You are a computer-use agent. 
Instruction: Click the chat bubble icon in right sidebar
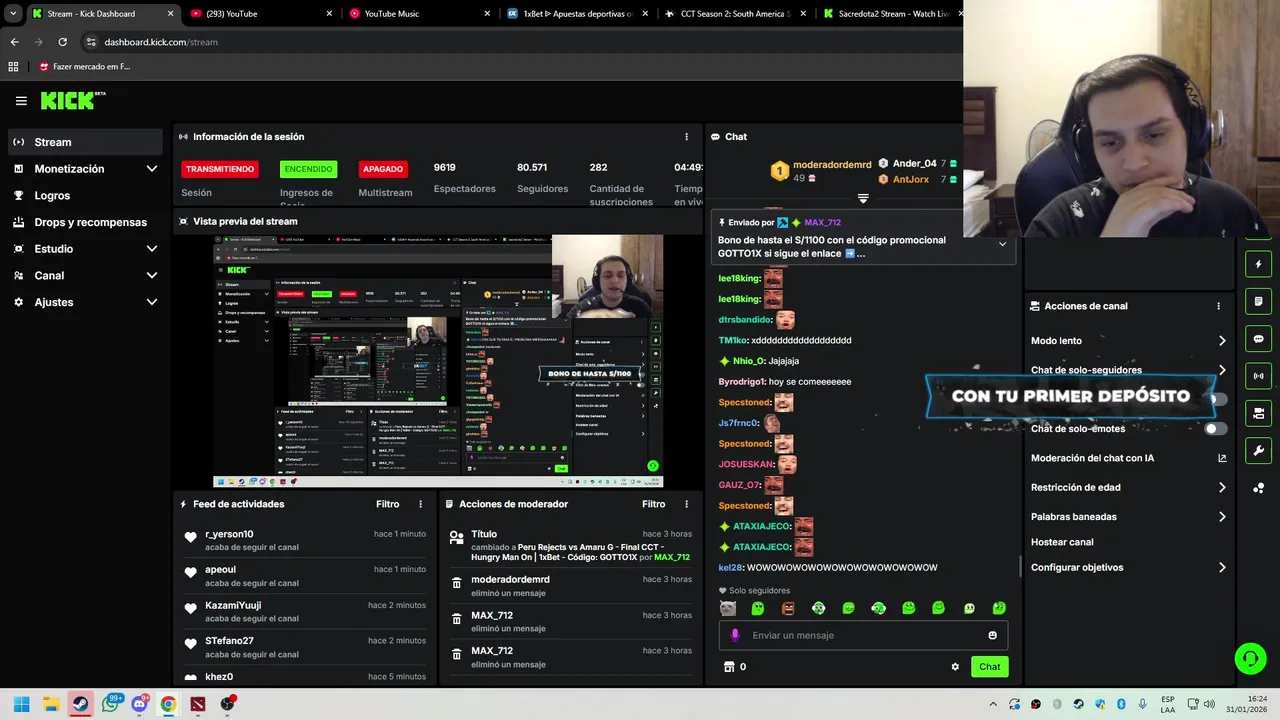[1258, 339]
